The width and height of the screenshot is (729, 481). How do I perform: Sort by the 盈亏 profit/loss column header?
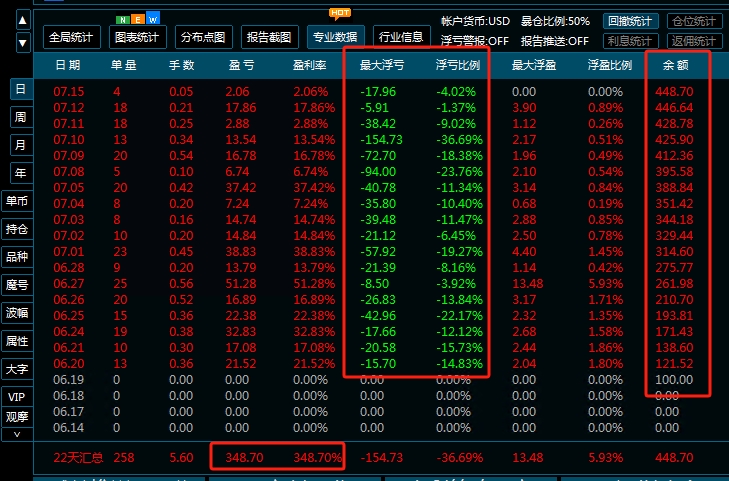click(x=242, y=65)
